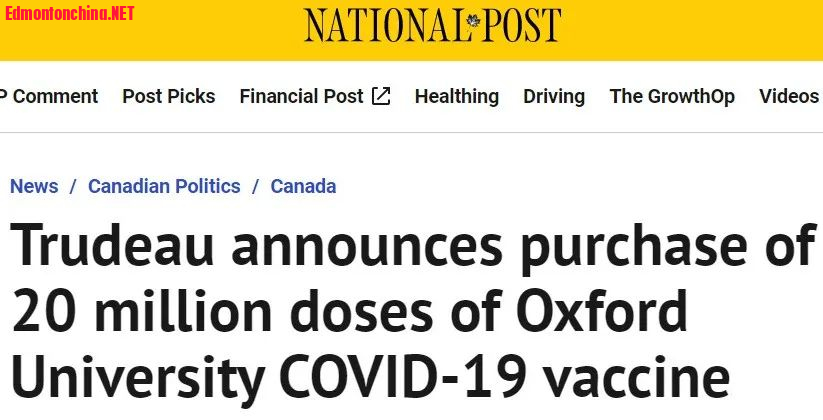
Task: Click slash separator before Canada breadcrumb
Action: pos(256,186)
